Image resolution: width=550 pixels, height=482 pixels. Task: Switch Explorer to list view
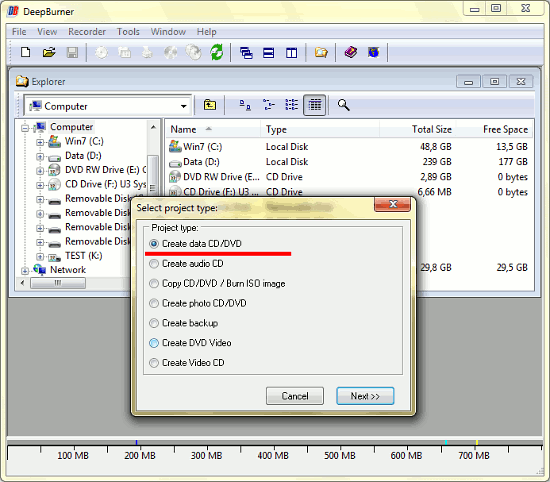click(x=291, y=105)
